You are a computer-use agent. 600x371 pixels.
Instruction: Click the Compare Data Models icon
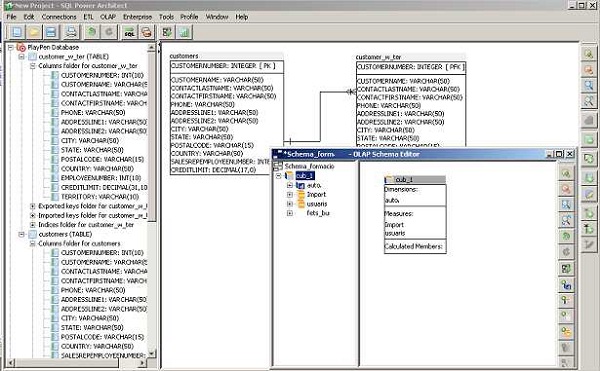pos(146,32)
